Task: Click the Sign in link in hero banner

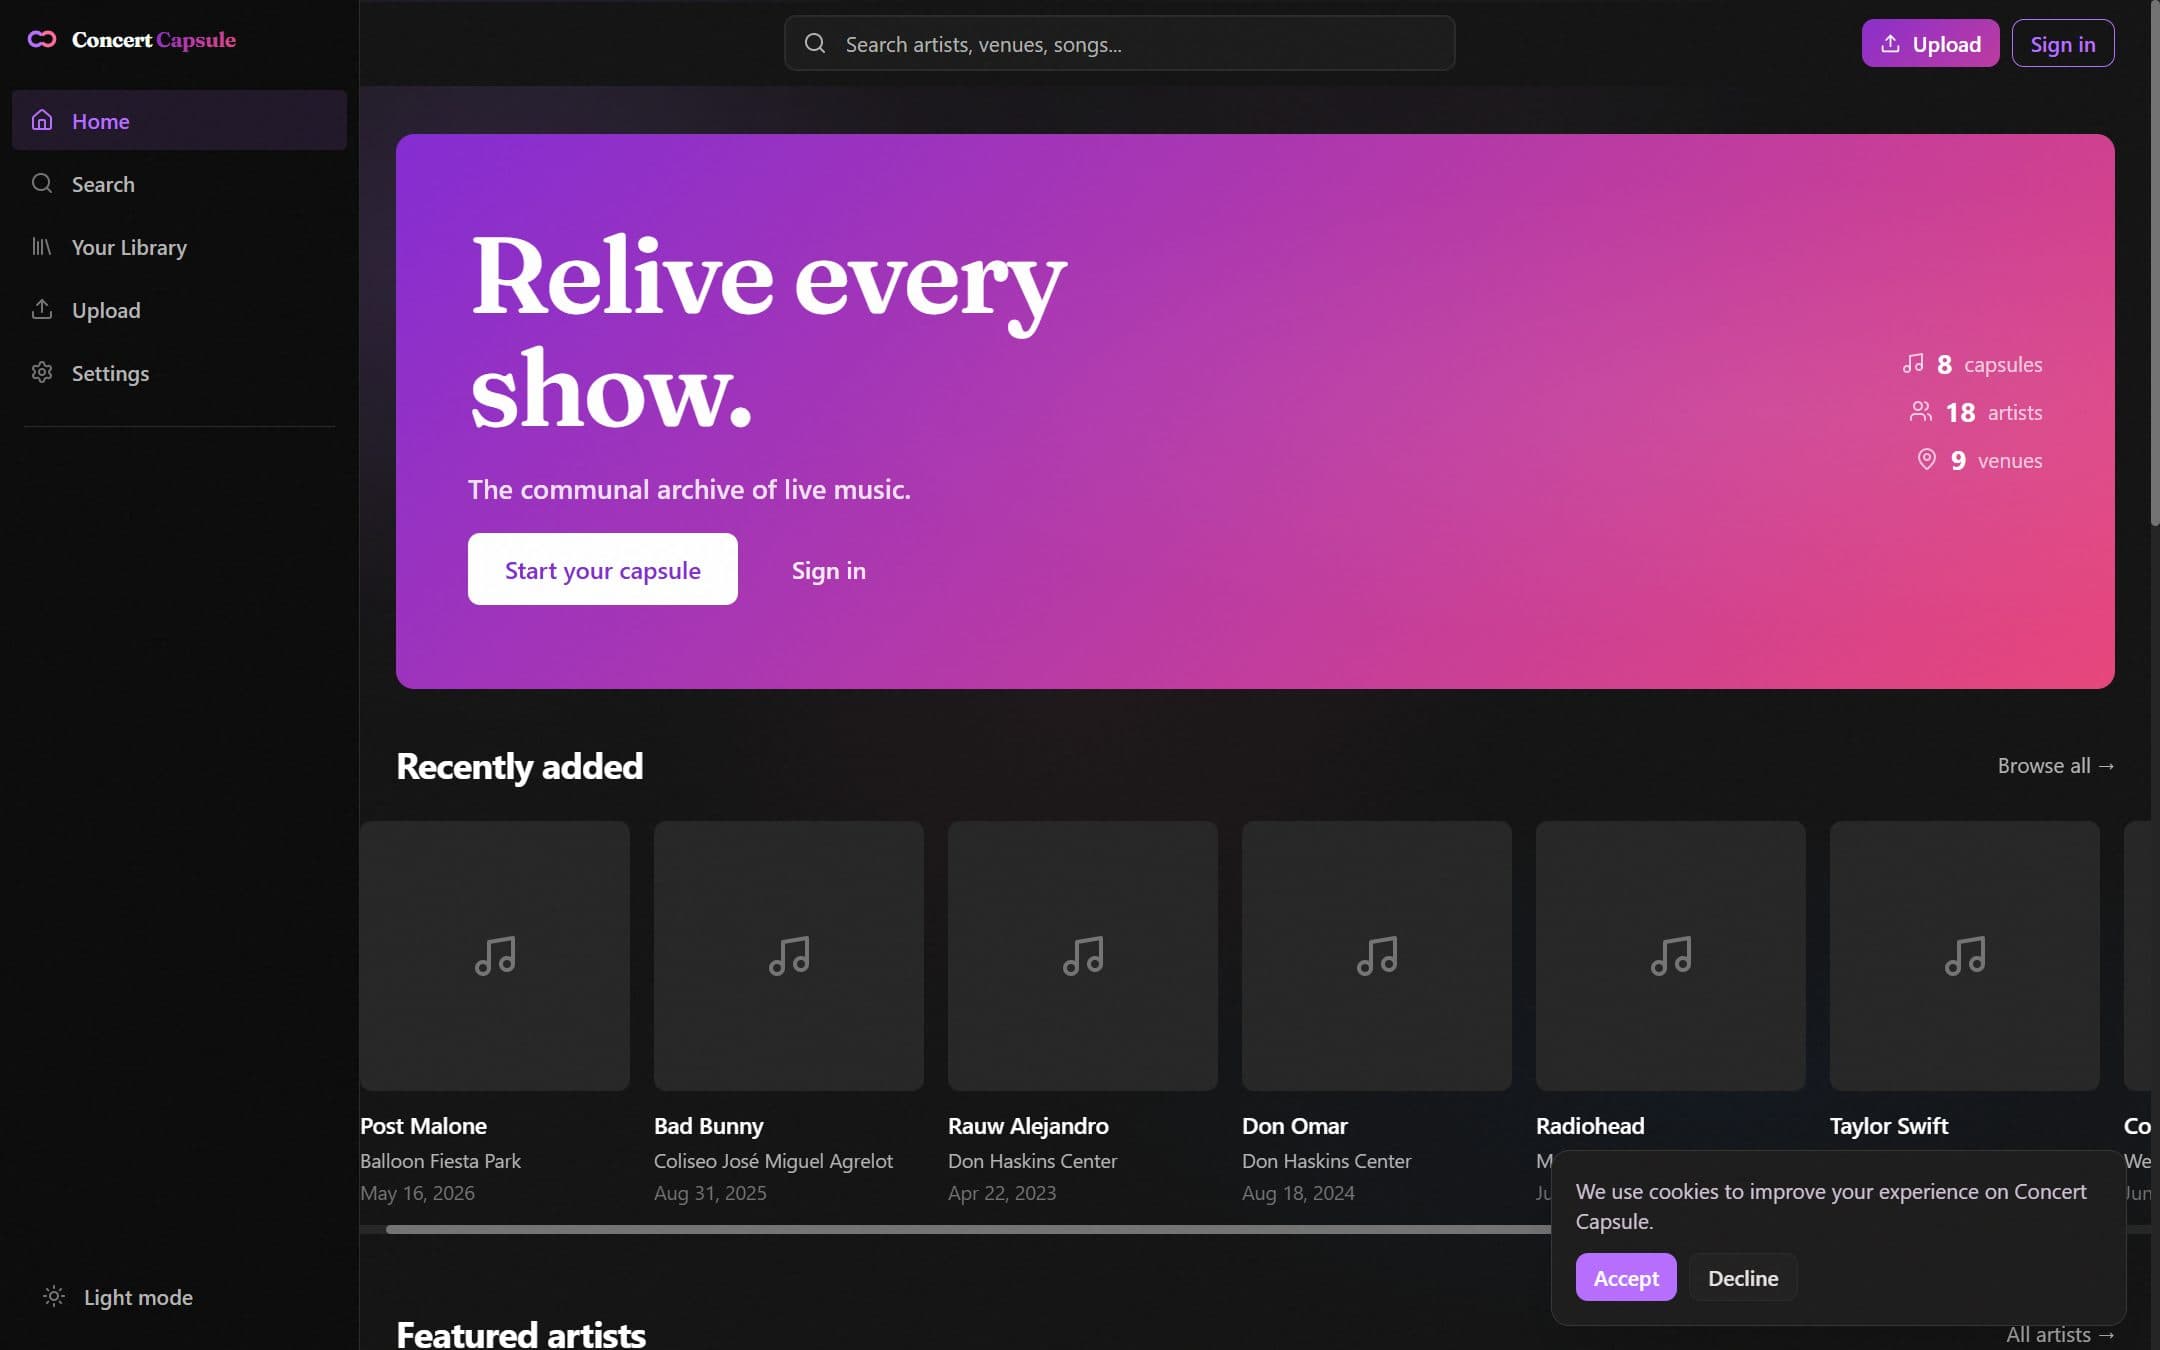Action: click(x=828, y=570)
